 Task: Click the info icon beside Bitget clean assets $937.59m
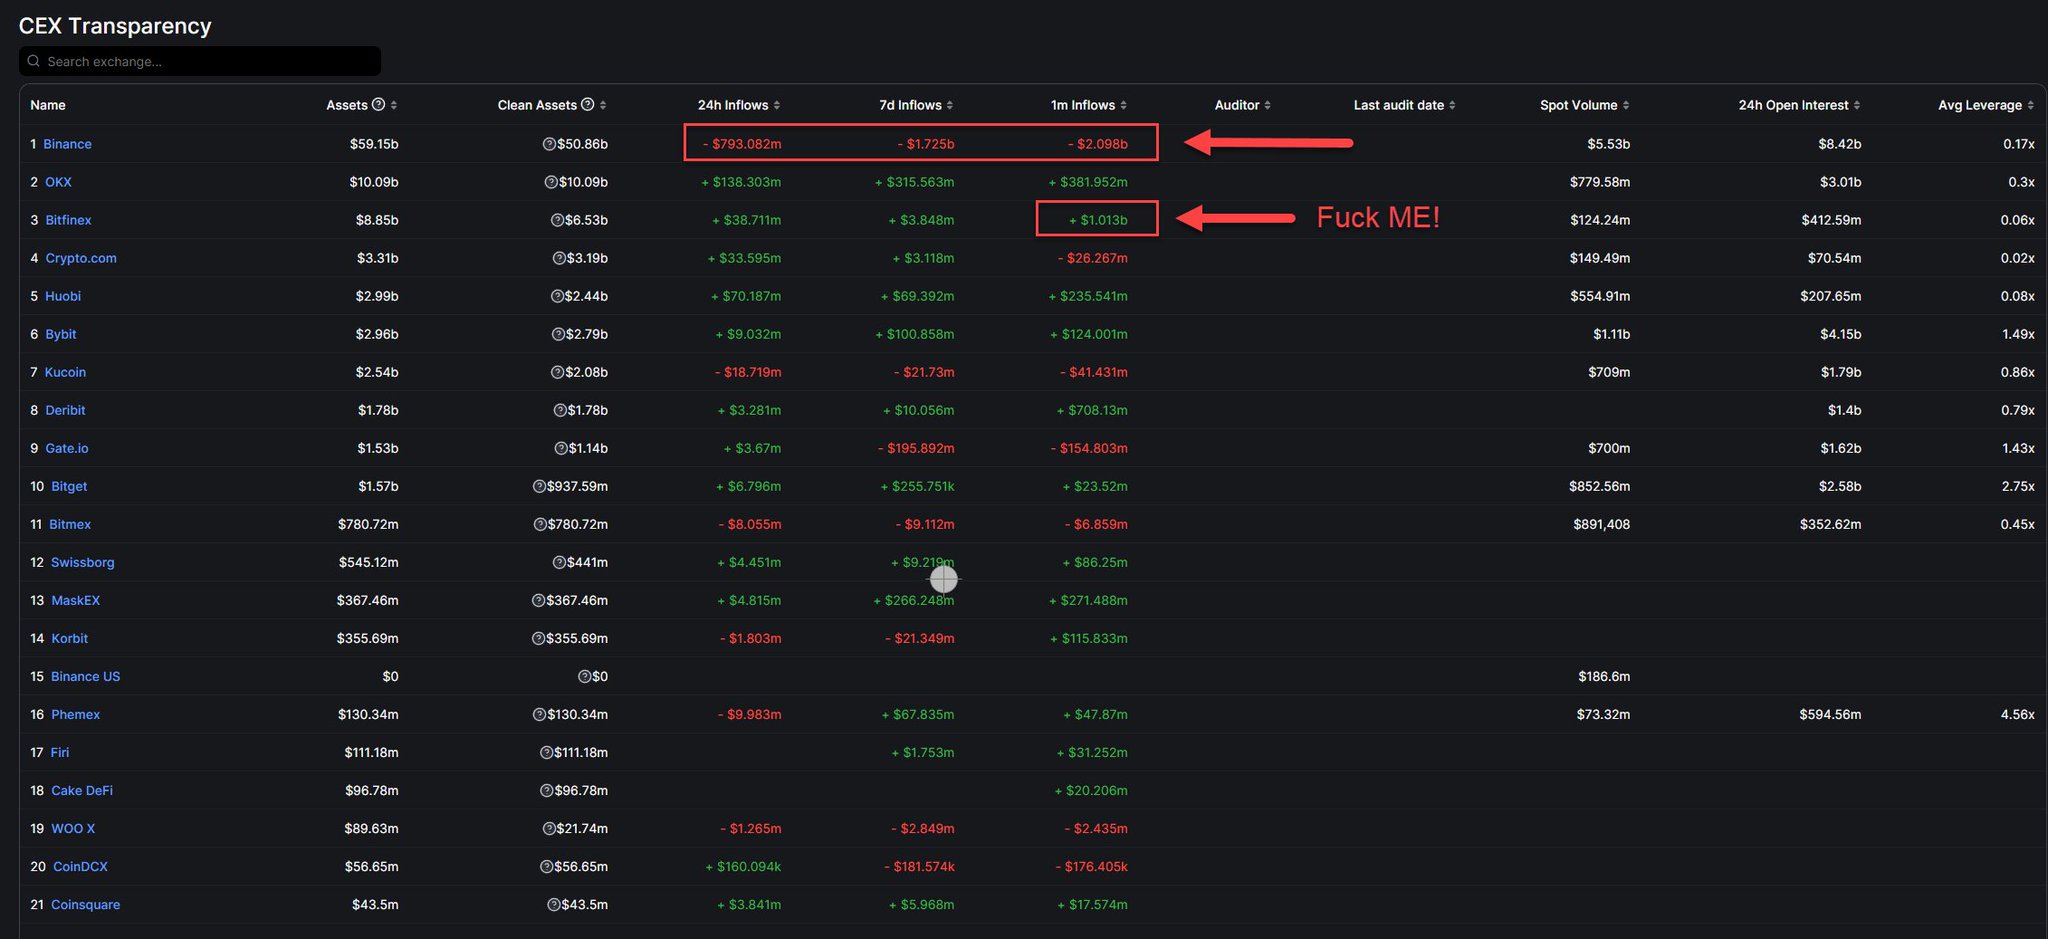pyautogui.click(x=539, y=486)
